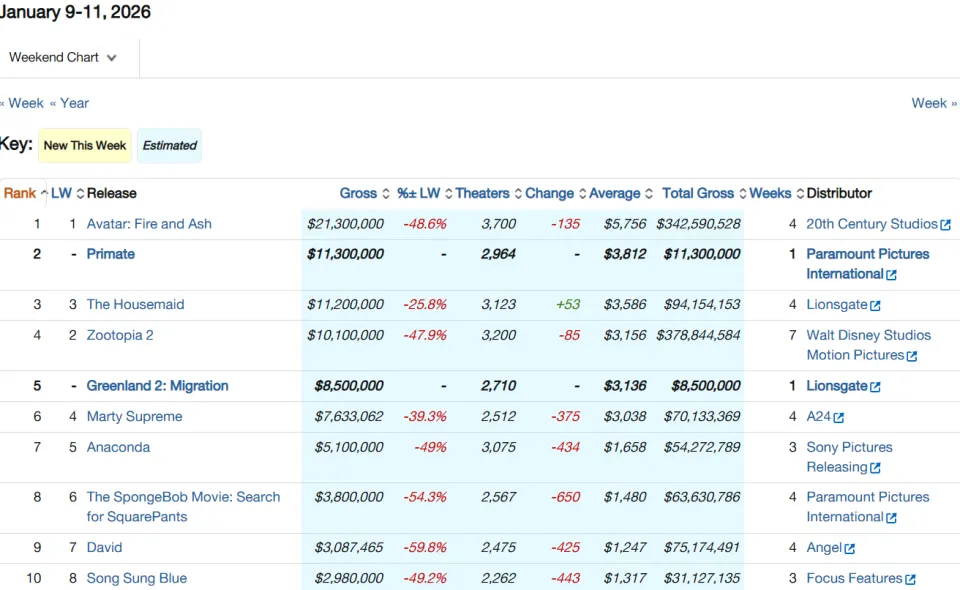This screenshot has height=590, width=960.
Task: Click external link icon for Primate's distributor
Action: 891,275
